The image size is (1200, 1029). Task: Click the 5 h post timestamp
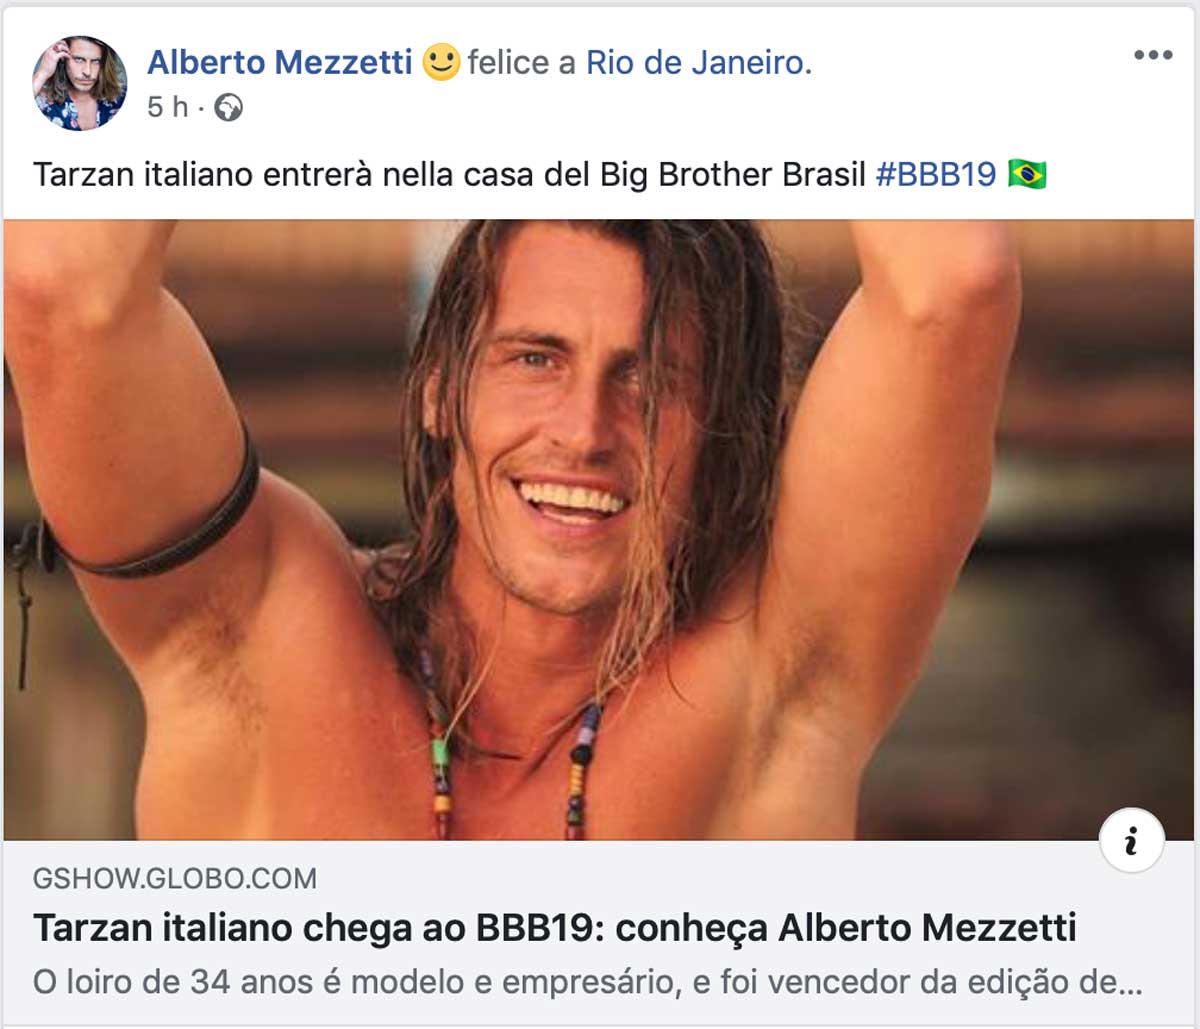click(167, 107)
